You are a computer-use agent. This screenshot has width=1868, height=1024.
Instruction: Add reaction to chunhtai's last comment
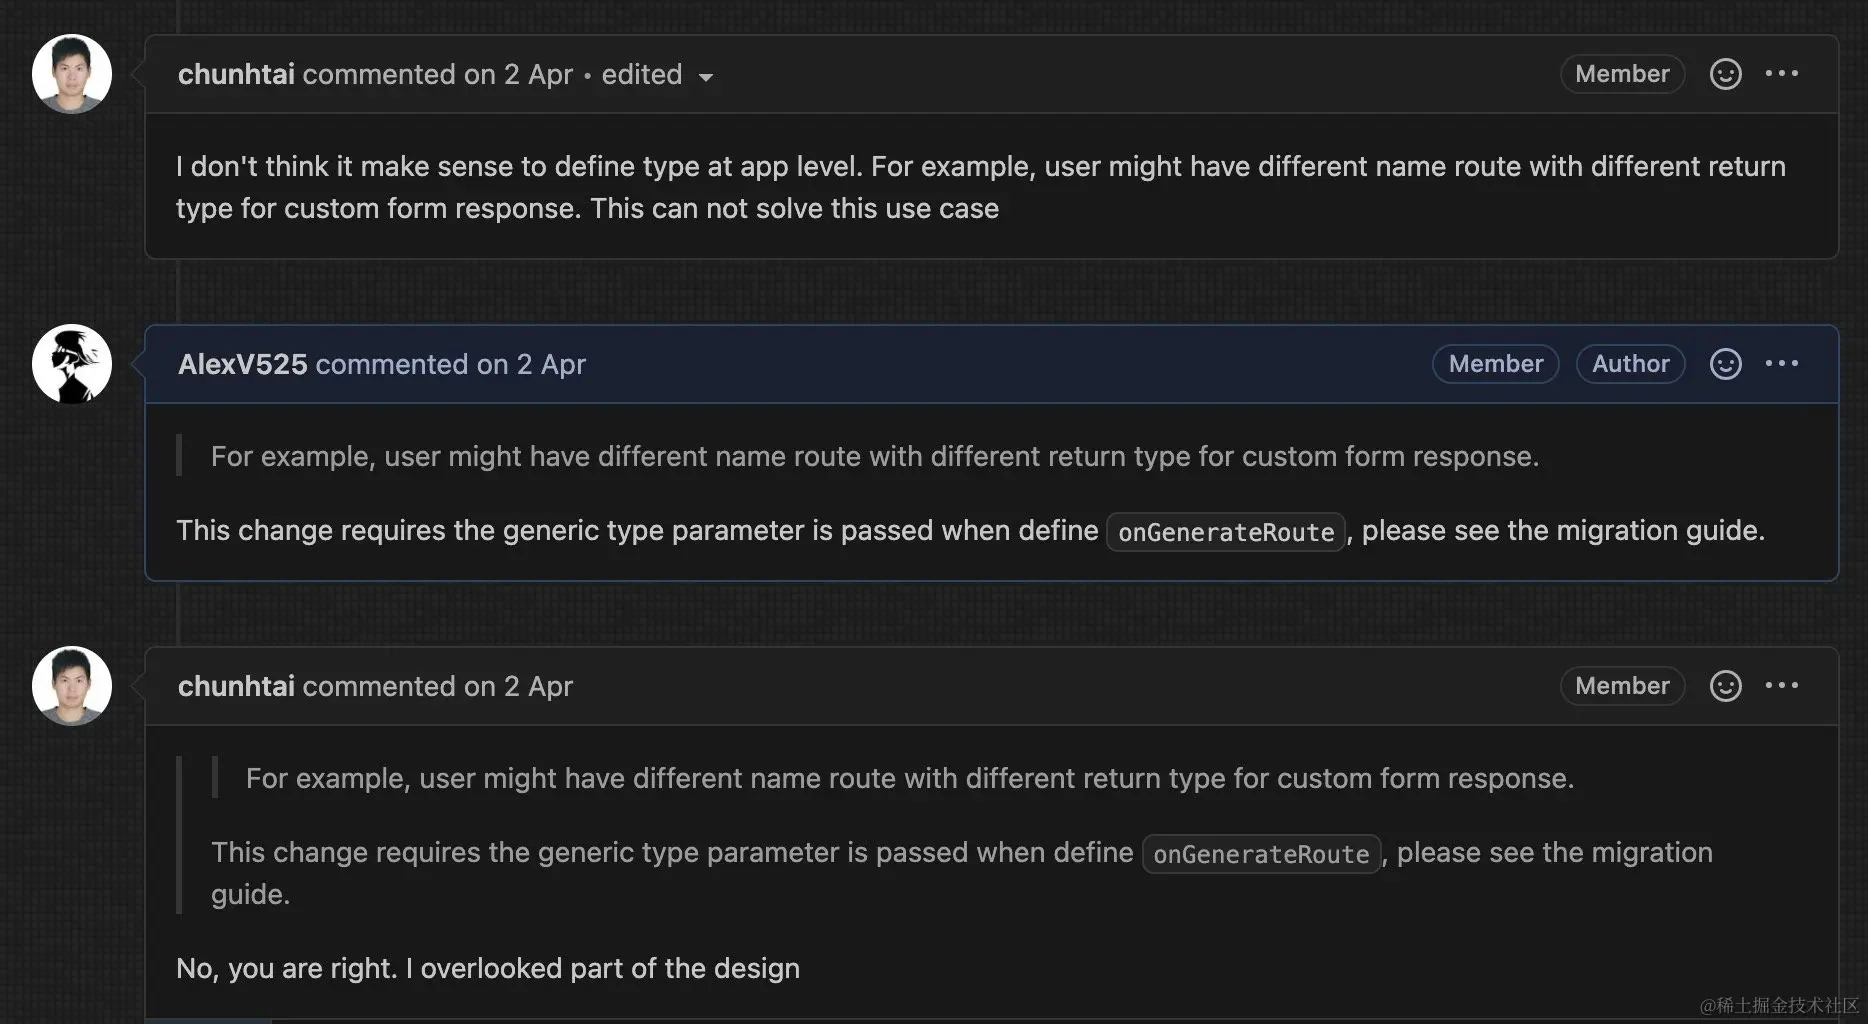click(1725, 686)
